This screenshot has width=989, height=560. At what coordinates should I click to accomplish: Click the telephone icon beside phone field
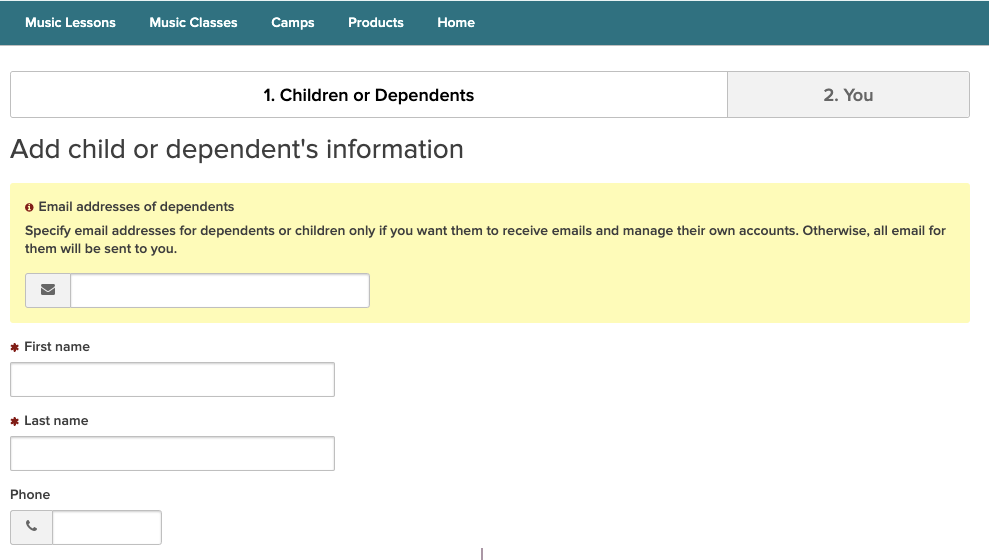(x=32, y=527)
